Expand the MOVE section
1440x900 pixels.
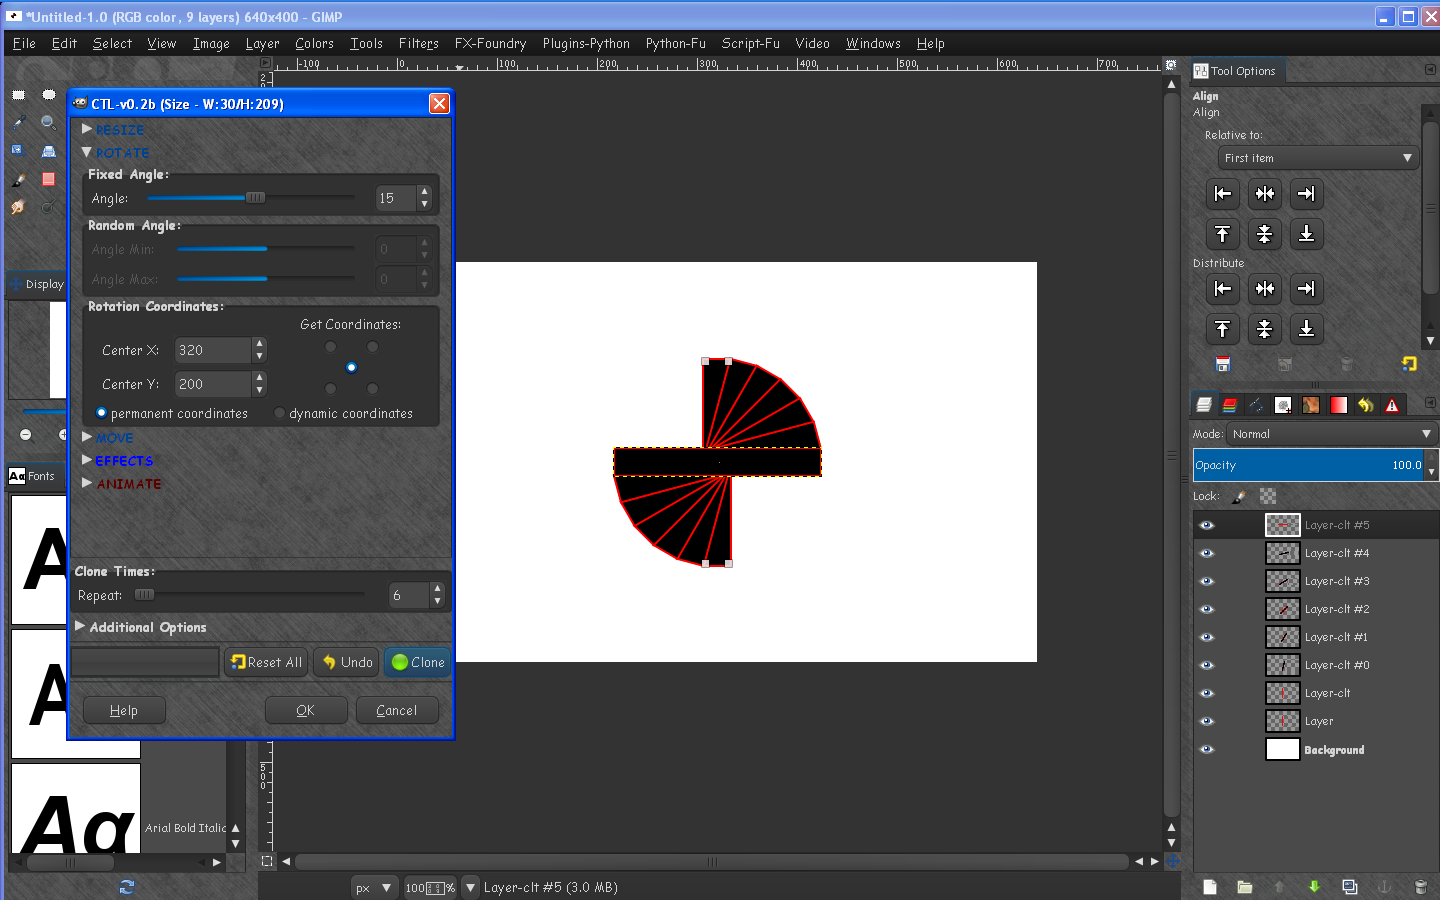click(x=87, y=437)
